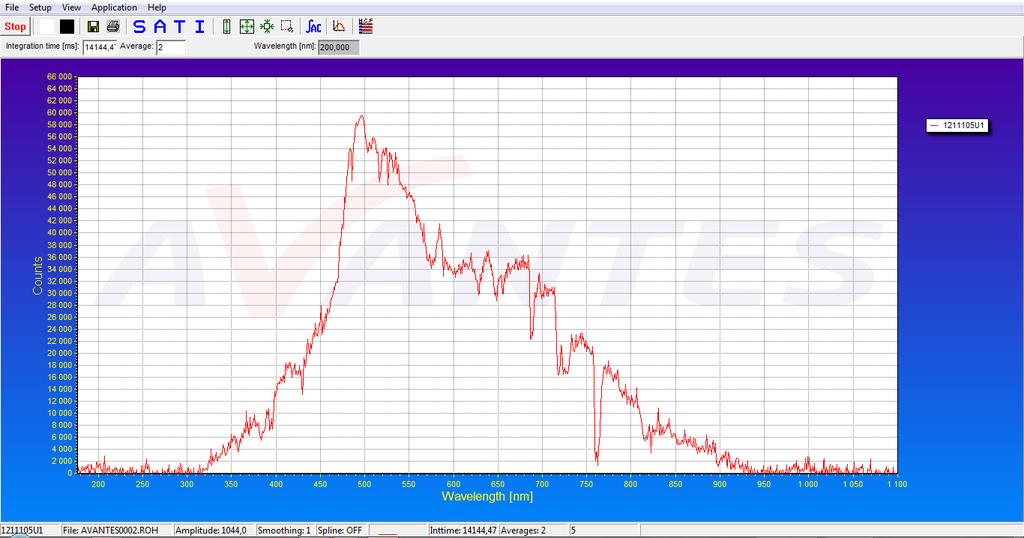Click the deep absorption dip near 760 nm
1024x538 pixels.
click(x=597, y=460)
